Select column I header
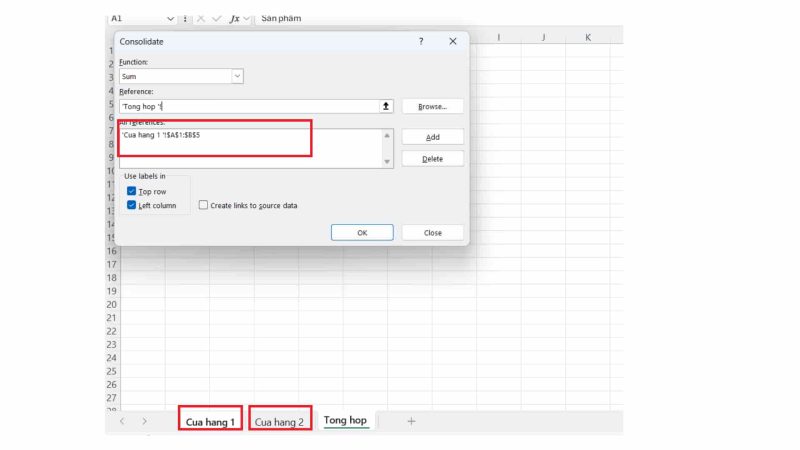Viewport: 800px width, 450px height. 498,37
